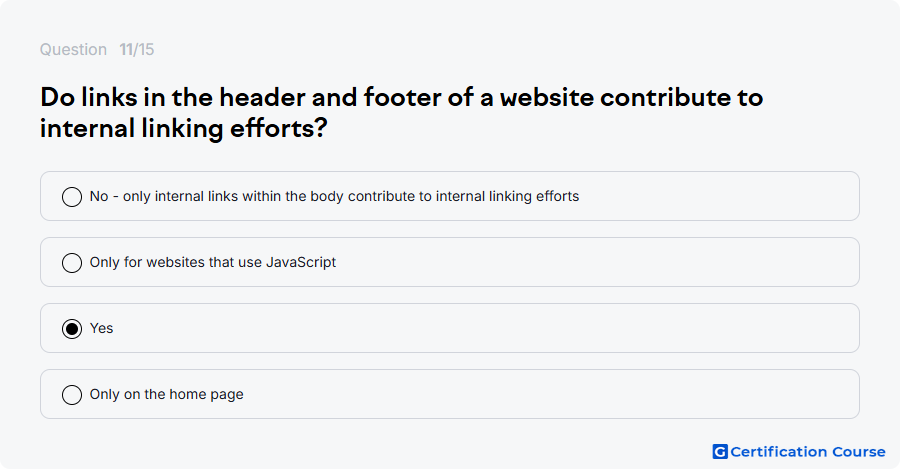Click the question heading about header and footer links
This screenshot has width=900, height=469.
pyautogui.click(x=402, y=113)
